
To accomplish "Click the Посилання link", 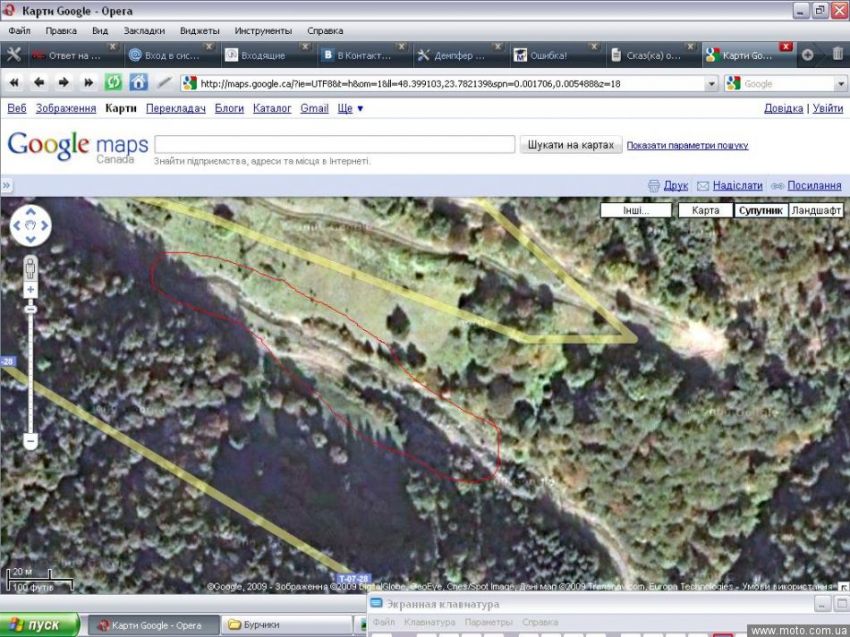I will (814, 186).
